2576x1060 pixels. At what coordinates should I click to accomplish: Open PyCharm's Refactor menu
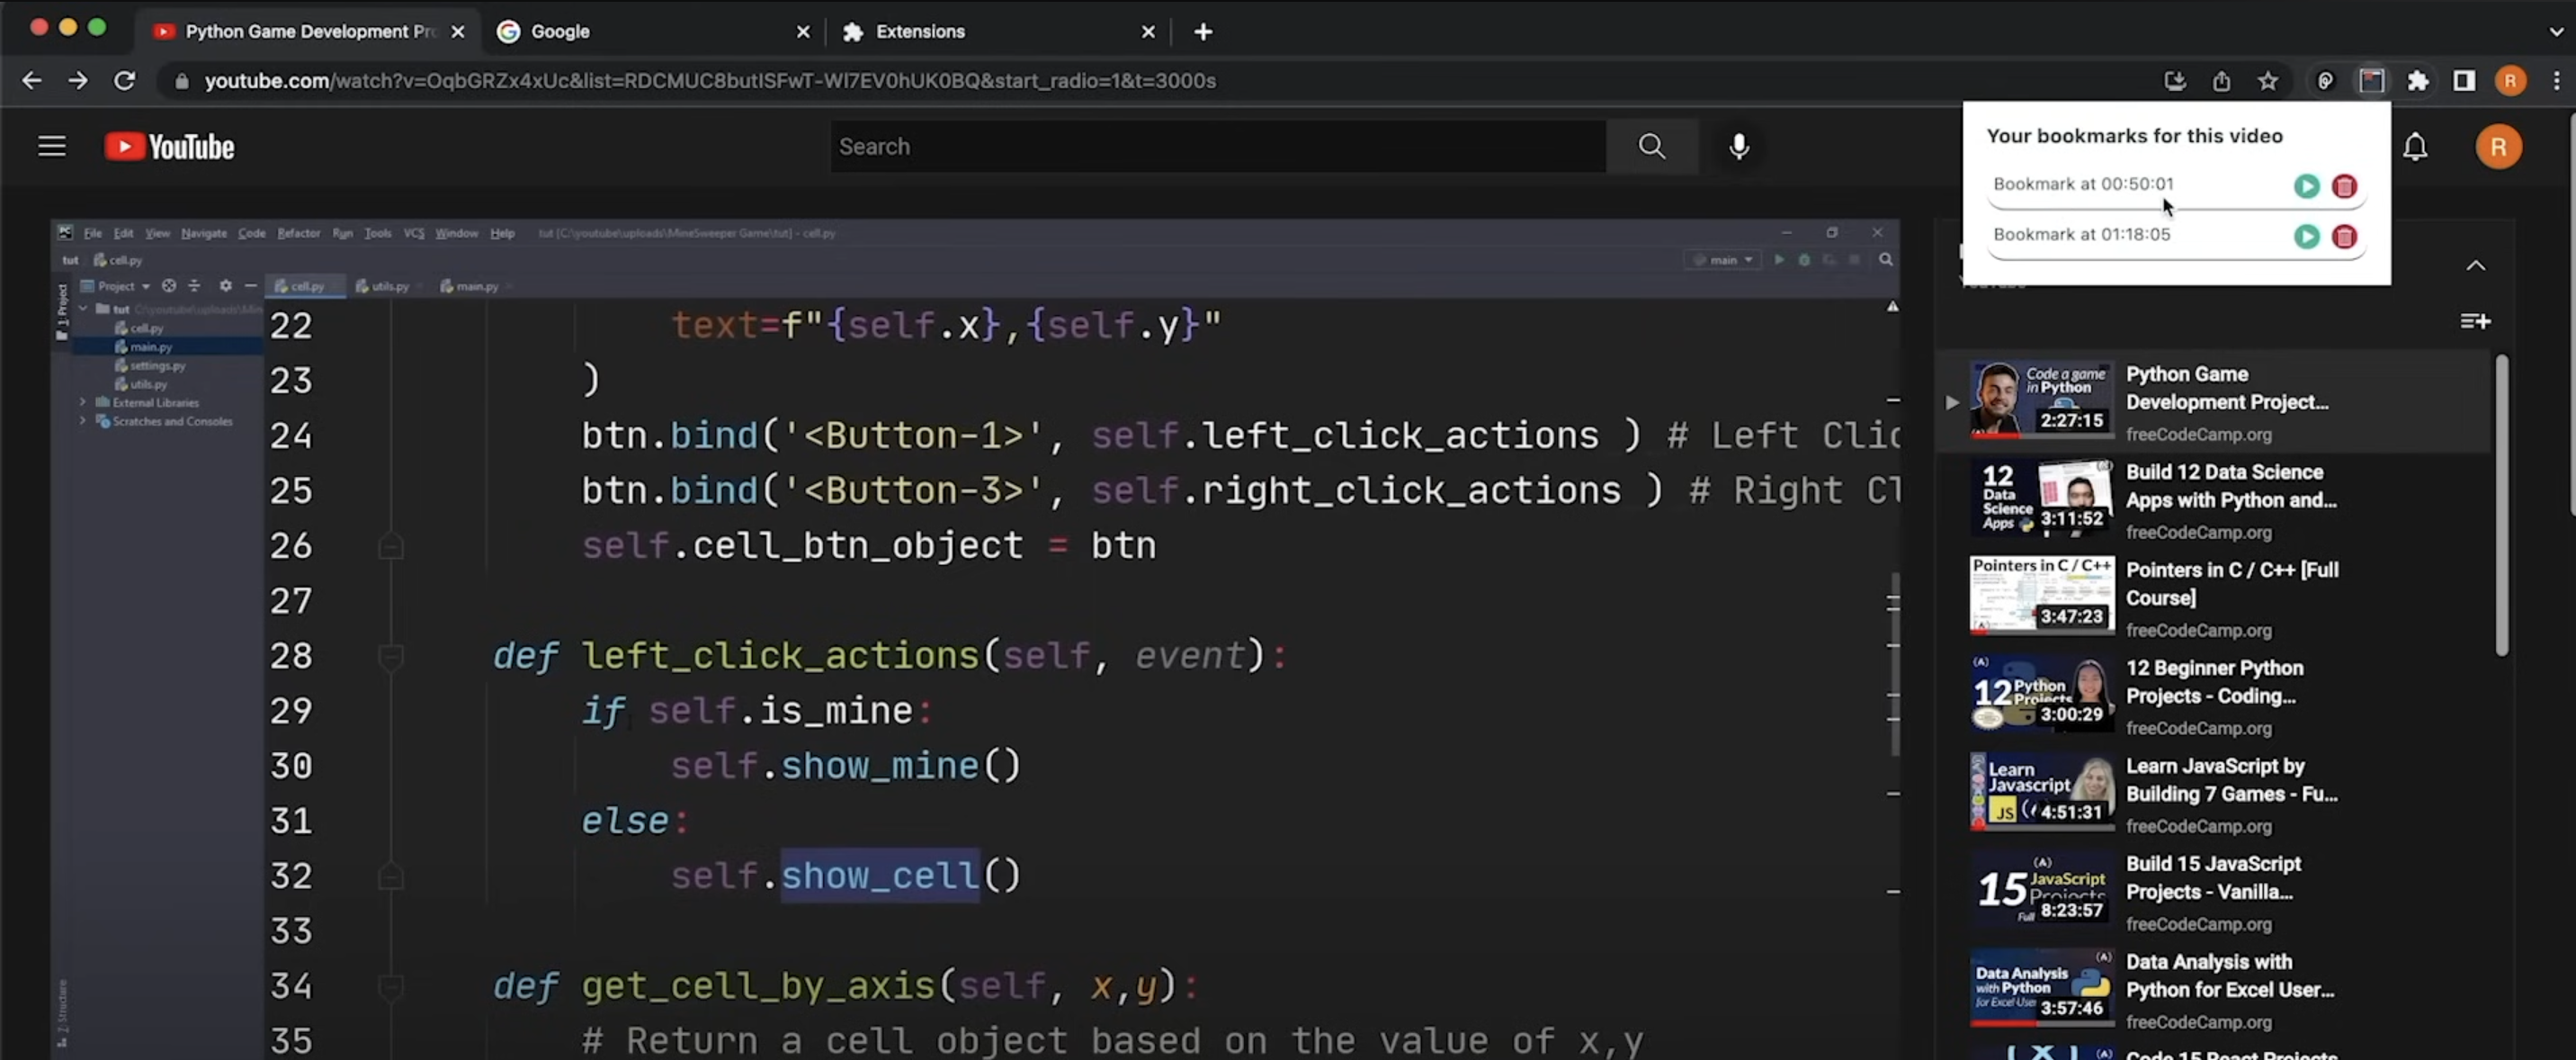298,233
